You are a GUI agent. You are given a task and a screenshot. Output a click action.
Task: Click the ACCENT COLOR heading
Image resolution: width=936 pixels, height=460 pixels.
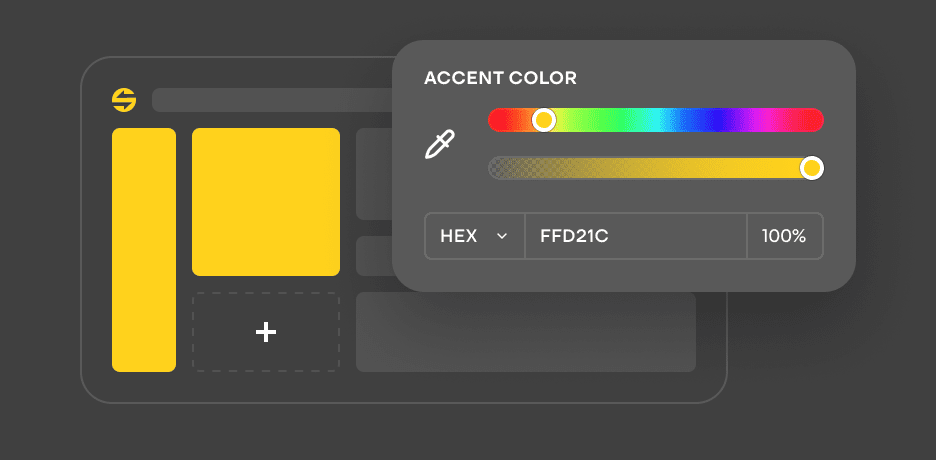(500, 78)
